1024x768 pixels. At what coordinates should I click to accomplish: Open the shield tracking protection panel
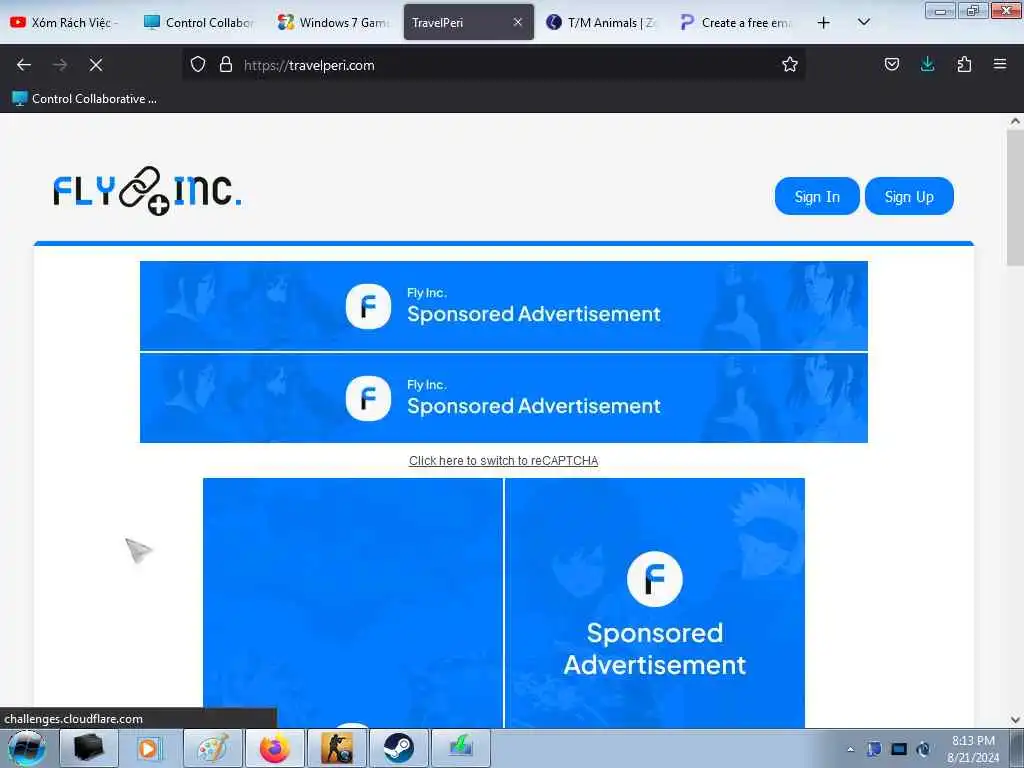coord(198,64)
